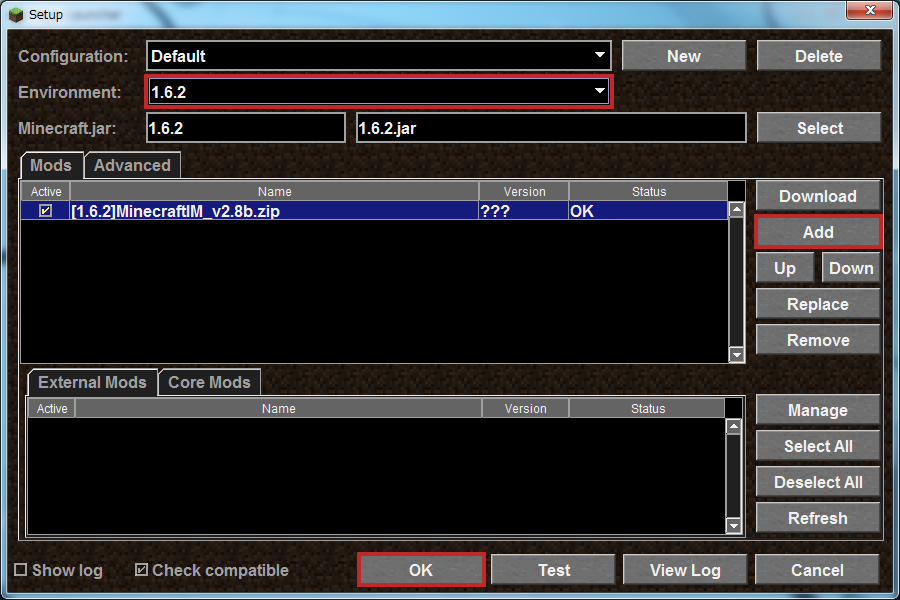The width and height of the screenshot is (900, 600).
Task: Click Version column header in External Mods table
Action: (525, 408)
